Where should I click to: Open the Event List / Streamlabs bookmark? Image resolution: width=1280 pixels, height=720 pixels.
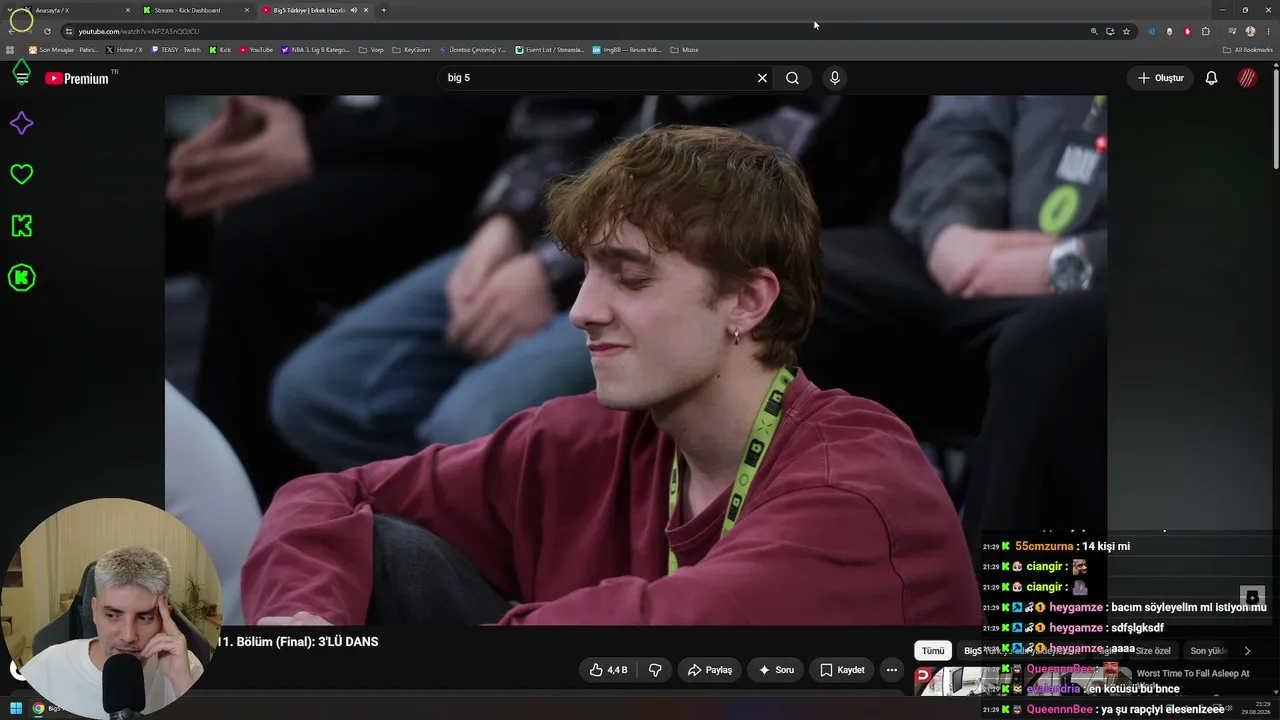(x=549, y=50)
